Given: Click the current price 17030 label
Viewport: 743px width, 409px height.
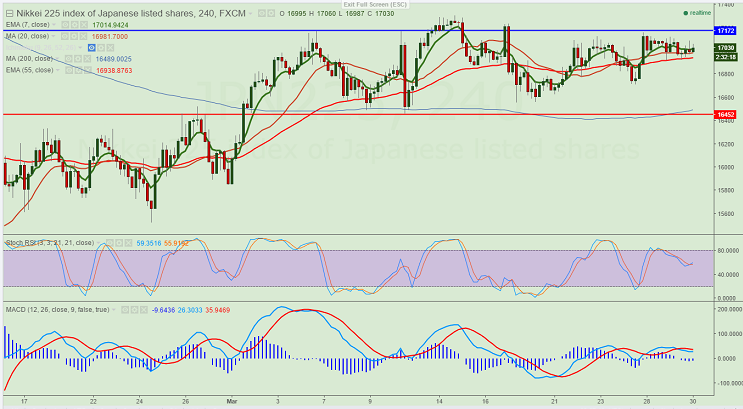Looking at the screenshot, I should click(x=726, y=47).
